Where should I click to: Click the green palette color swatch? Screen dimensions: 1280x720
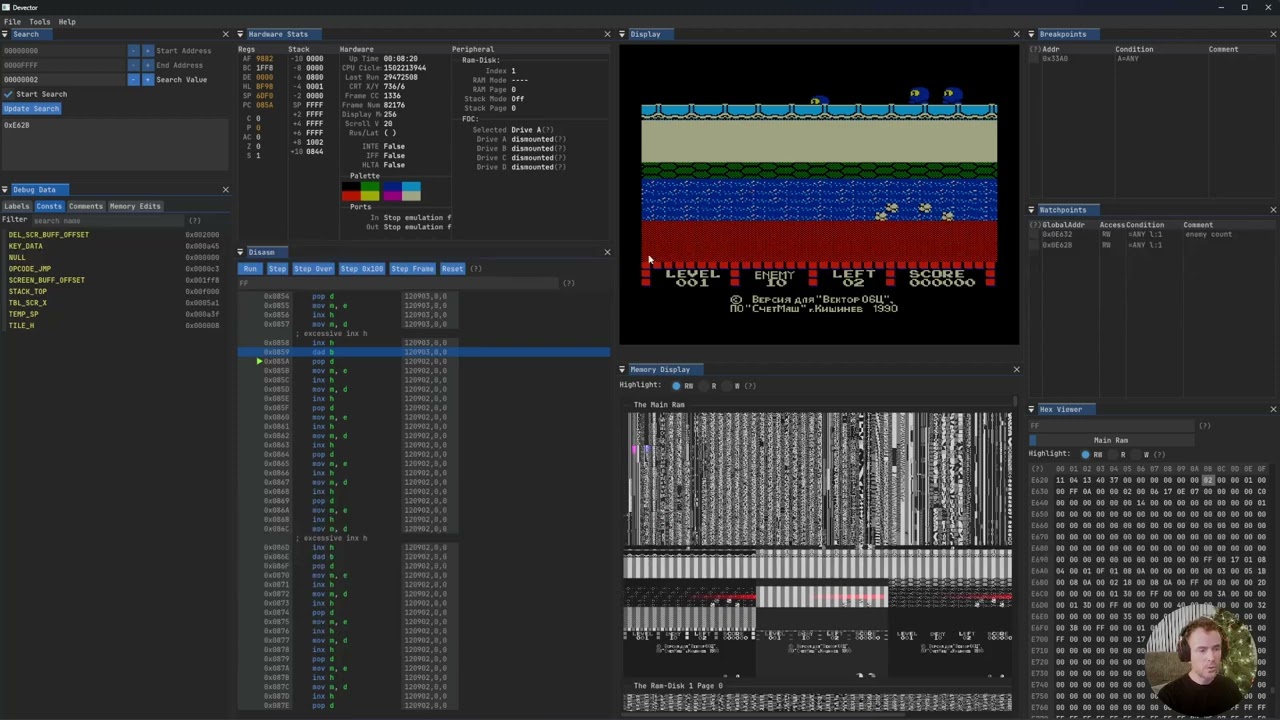370,186
